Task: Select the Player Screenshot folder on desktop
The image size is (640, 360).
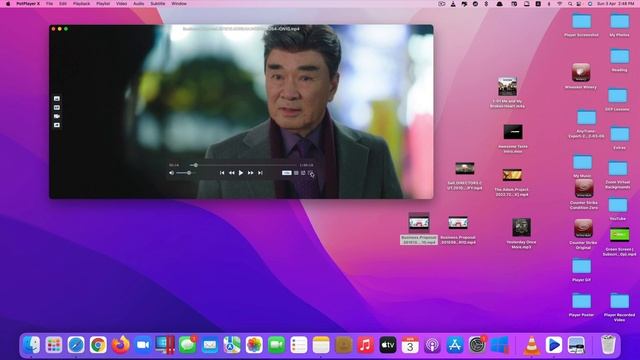Action: pos(581,21)
